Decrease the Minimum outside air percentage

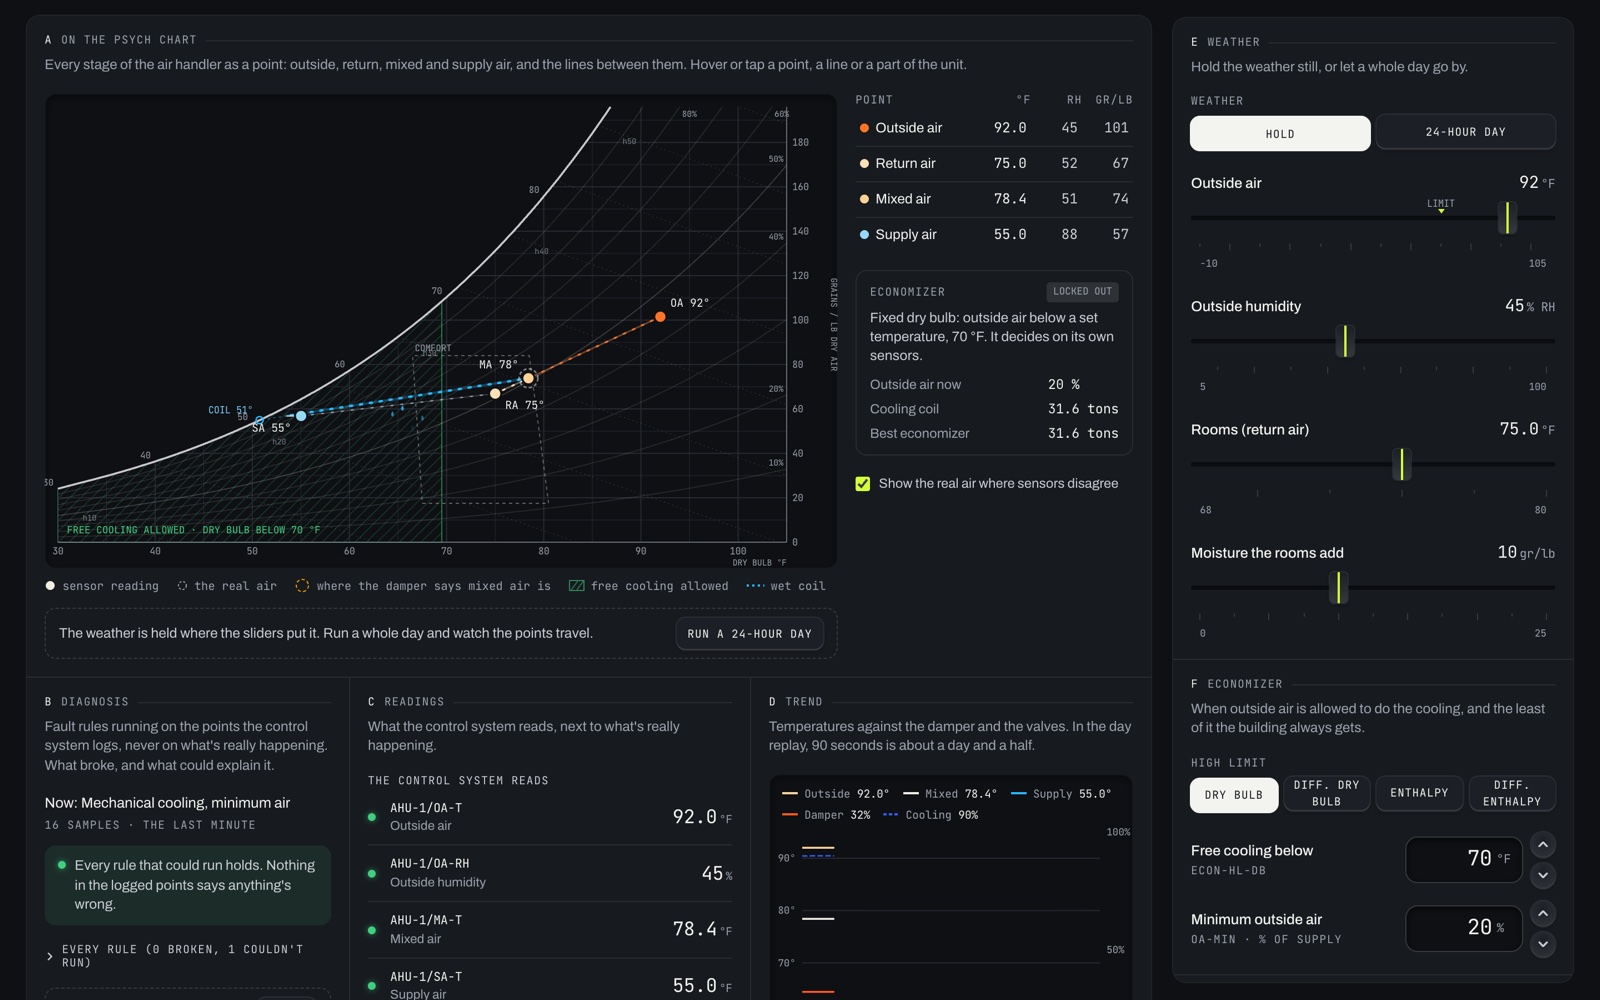click(x=1543, y=944)
